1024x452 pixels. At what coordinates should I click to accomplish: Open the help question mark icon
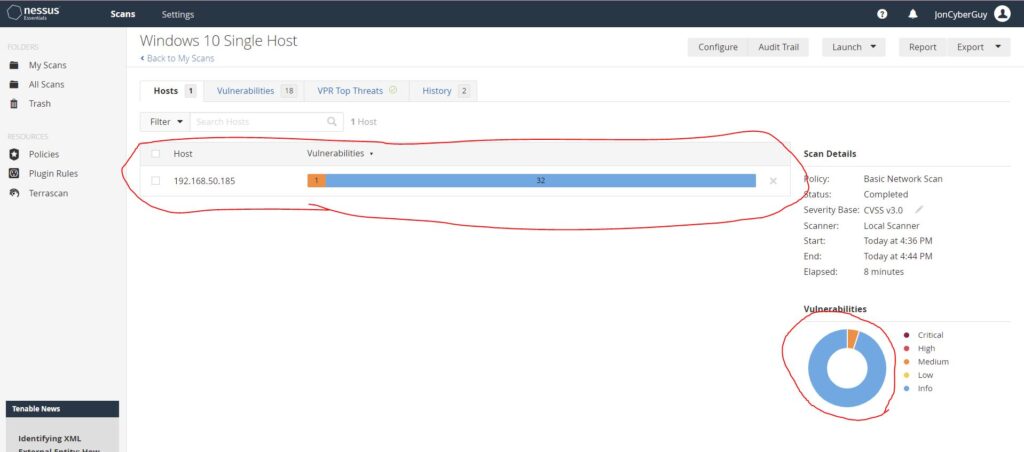tap(882, 14)
